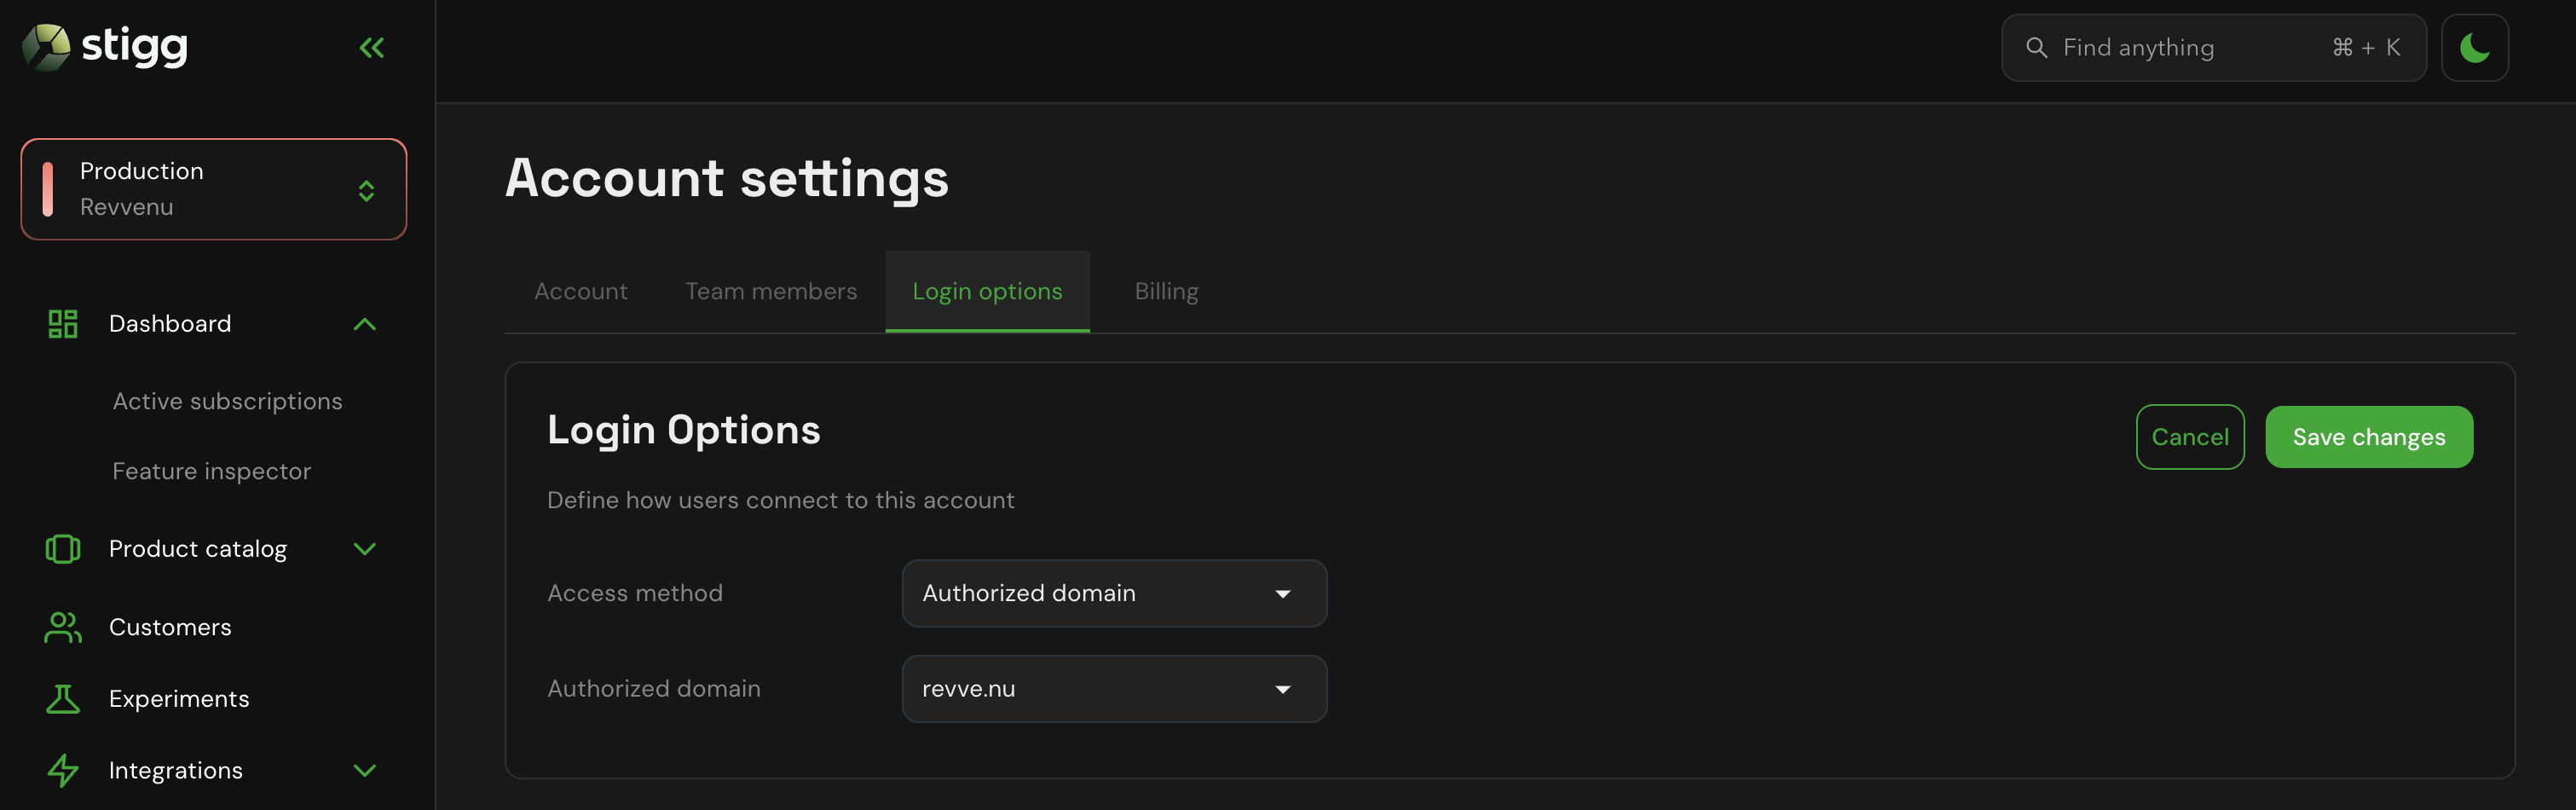The image size is (2576, 810).
Task: Open Active subscriptions in sidebar
Action: [228, 401]
